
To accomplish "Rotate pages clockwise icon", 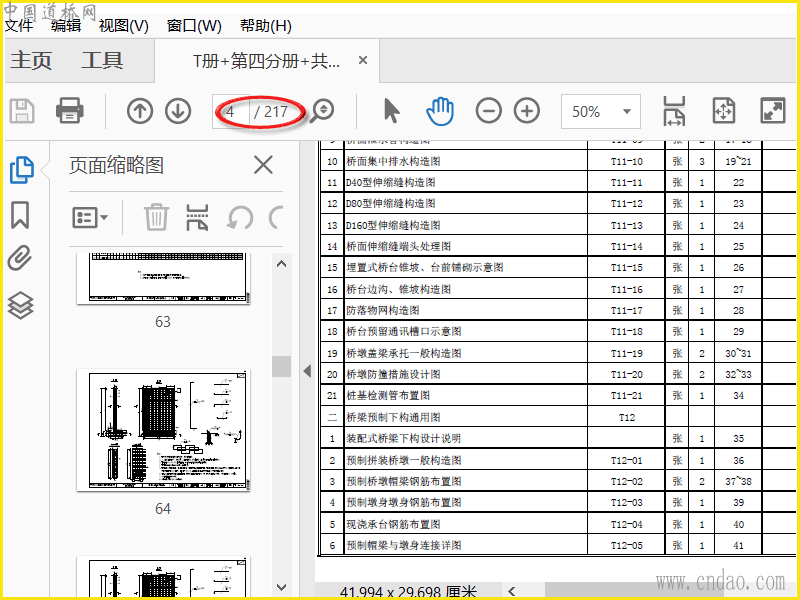I will (277, 218).
